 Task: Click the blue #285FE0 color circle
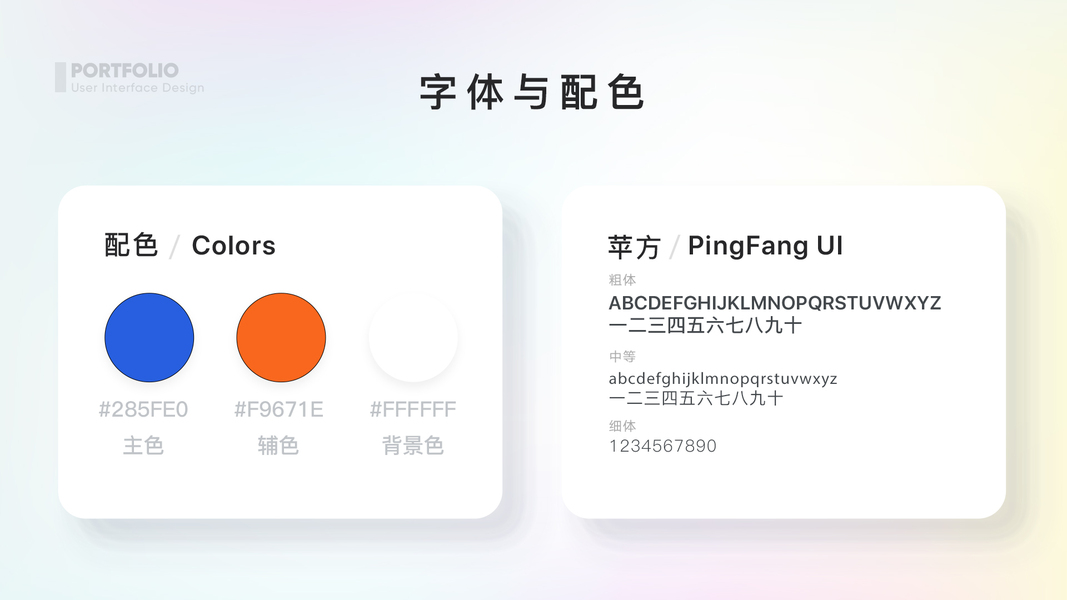149,337
